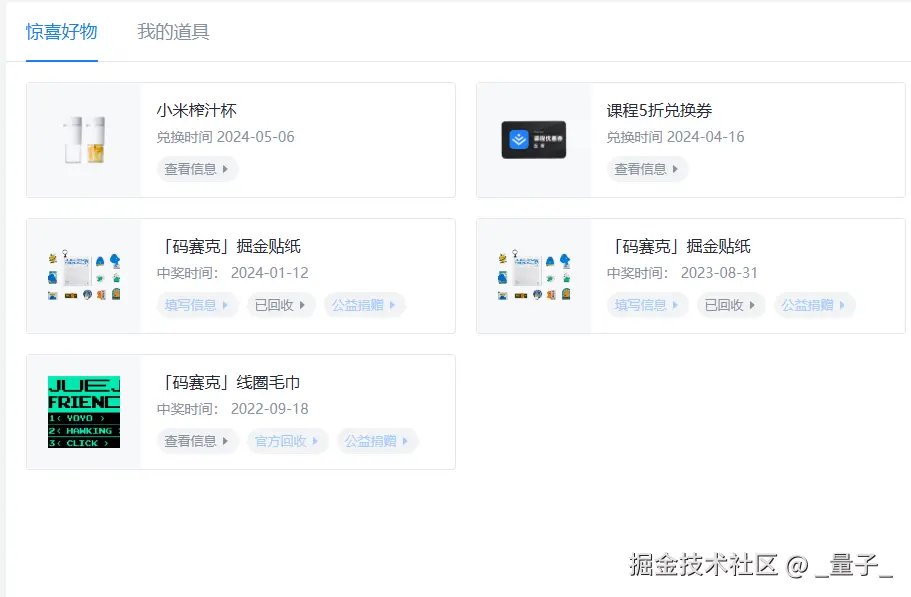The image size is (911, 597).
Task: Open 查看信息 for the 线圈毛巾
Action: tap(196, 441)
